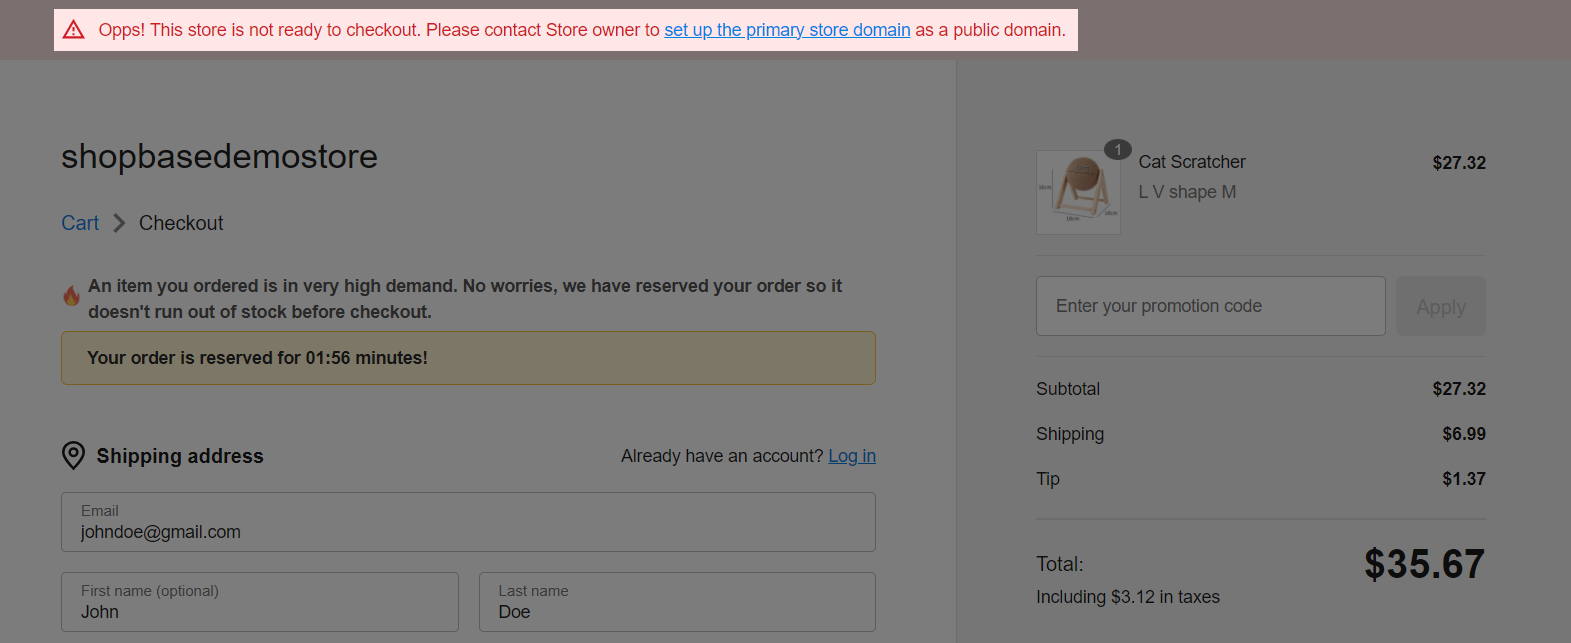This screenshot has height=643, width=1571.
Task: Click the fire icon beside high demand notice
Action: coord(71,296)
